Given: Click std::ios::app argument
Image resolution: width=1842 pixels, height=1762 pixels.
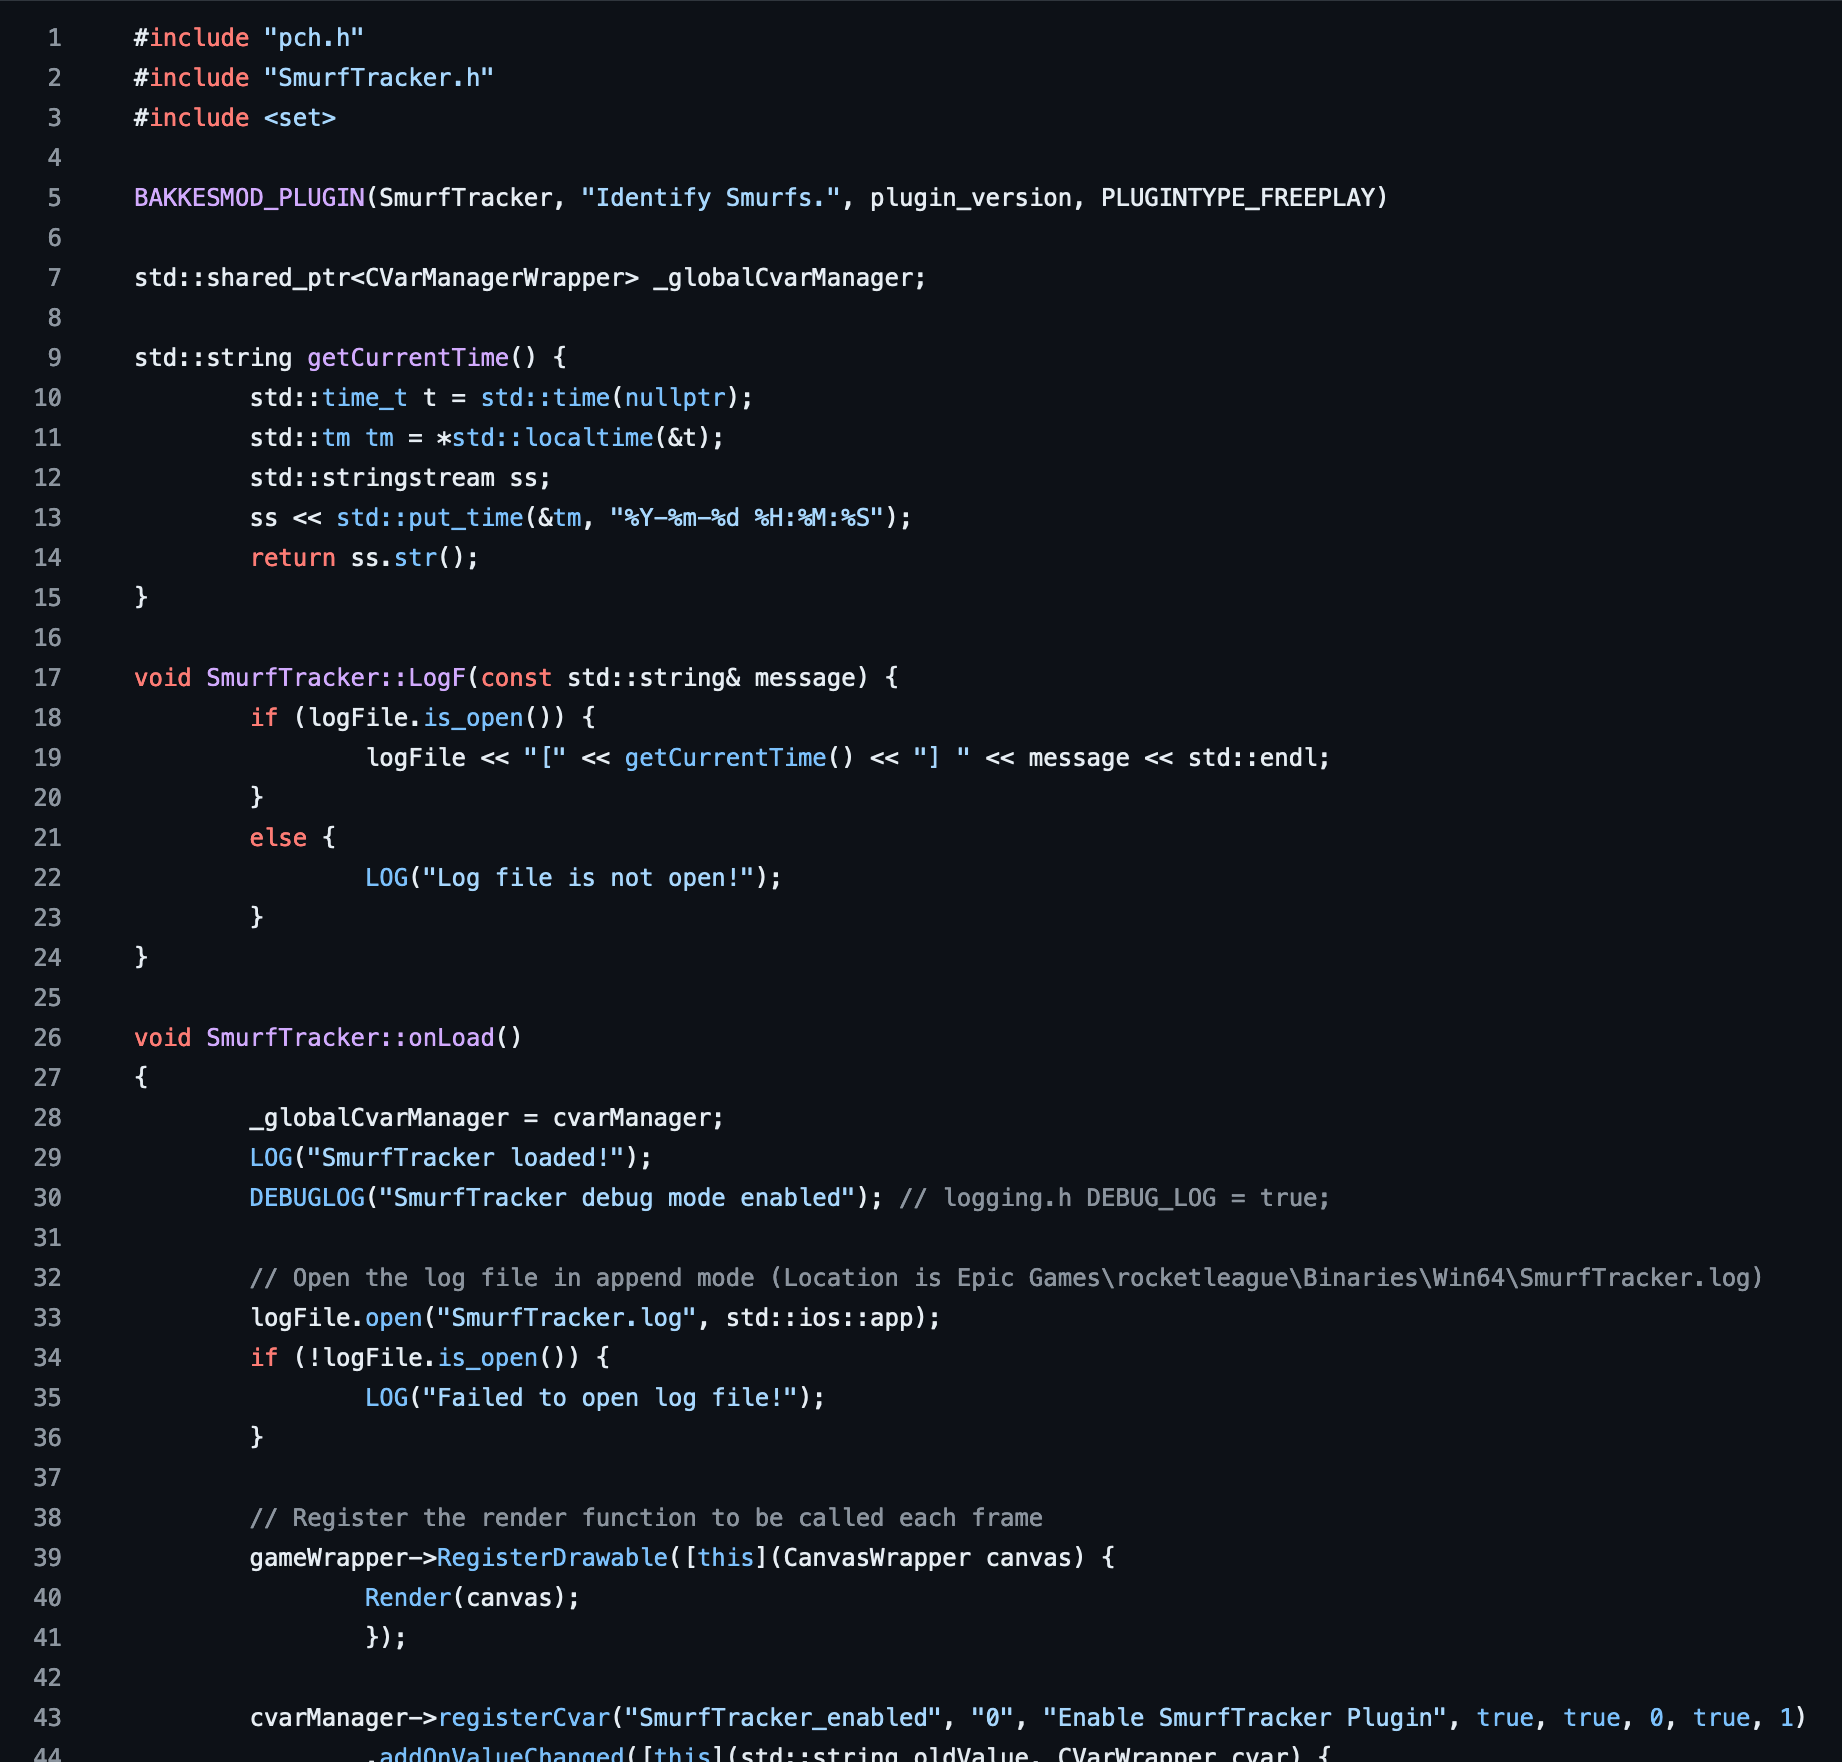Looking at the screenshot, I should pyautogui.click(x=820, y=1318).
